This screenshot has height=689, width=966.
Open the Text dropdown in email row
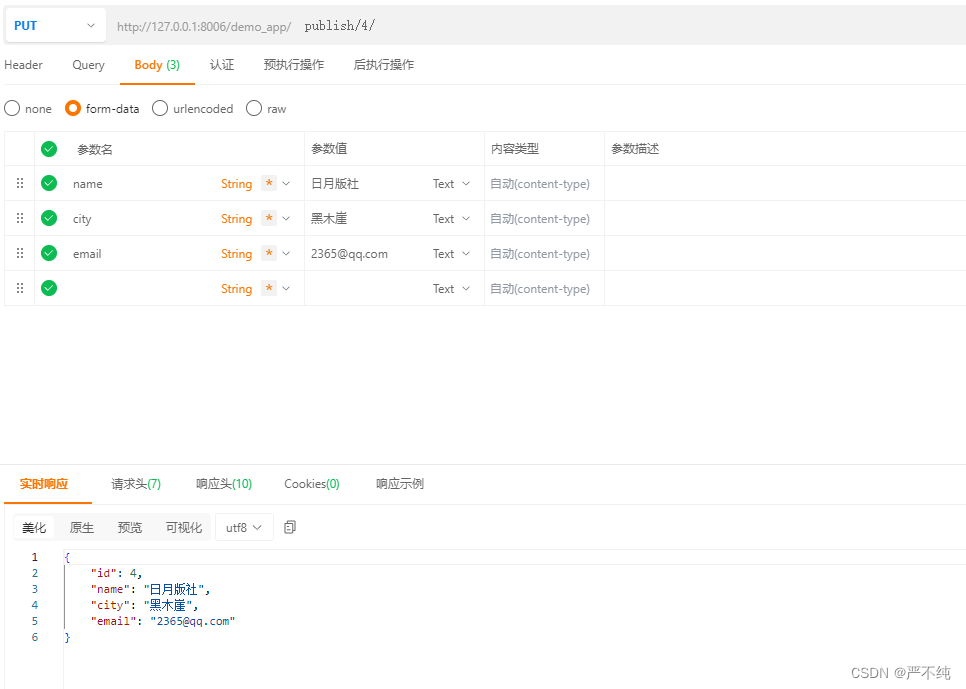(x=452, y=254)
